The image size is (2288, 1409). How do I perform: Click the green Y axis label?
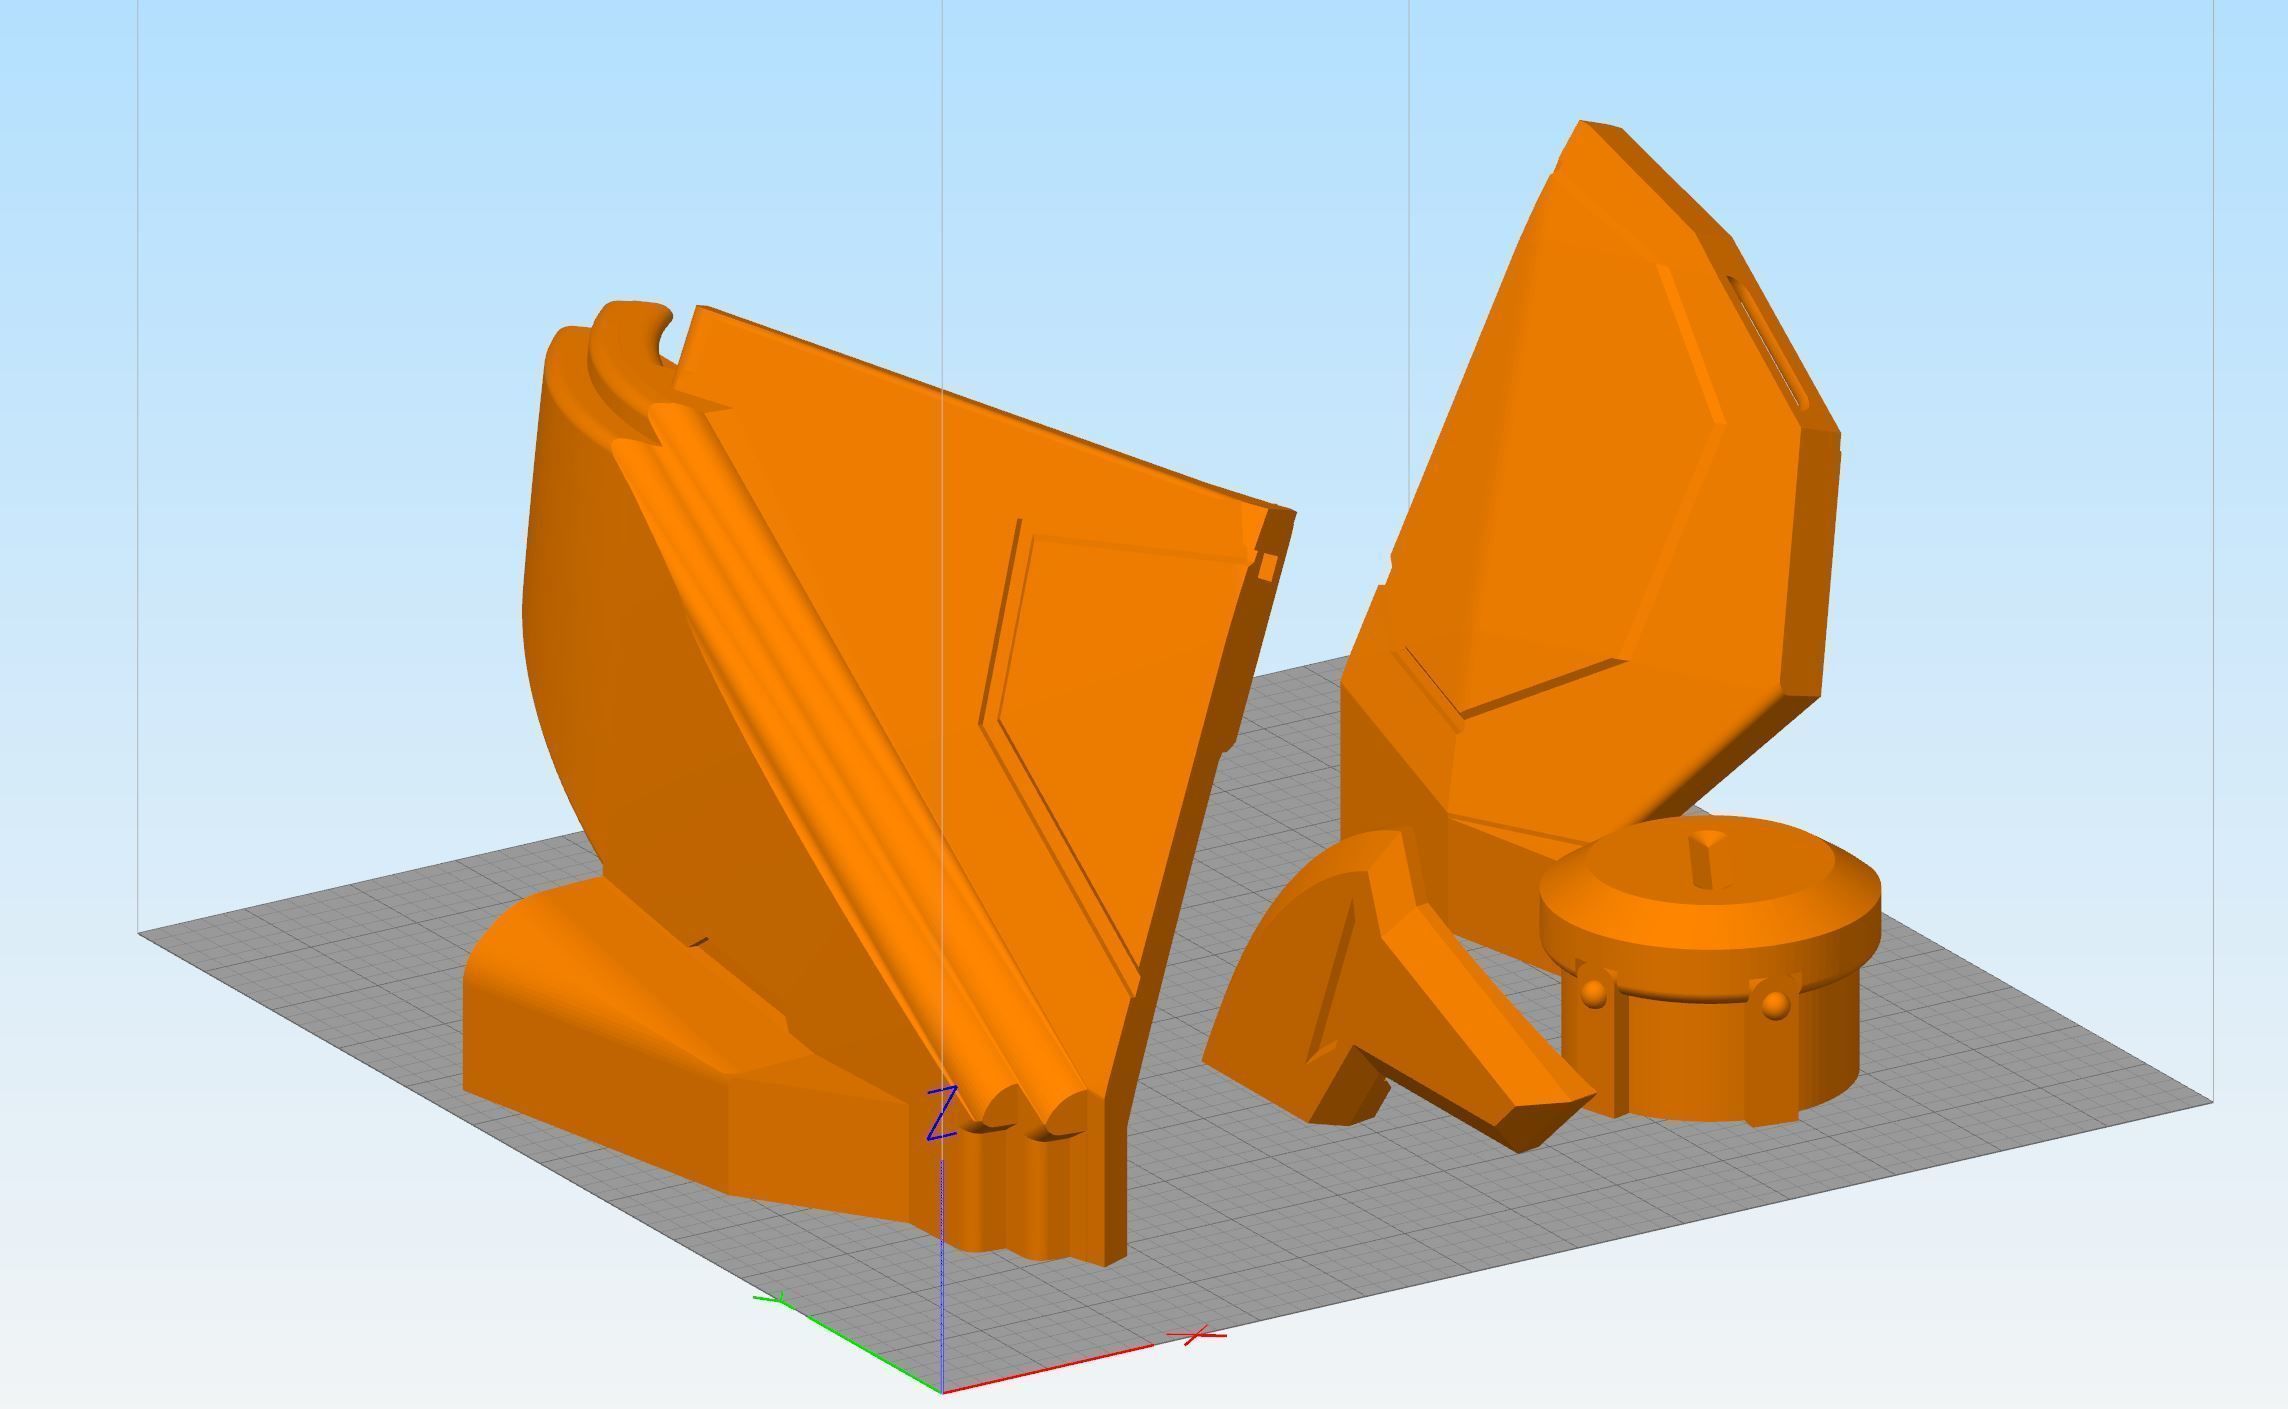(776, 1300)
